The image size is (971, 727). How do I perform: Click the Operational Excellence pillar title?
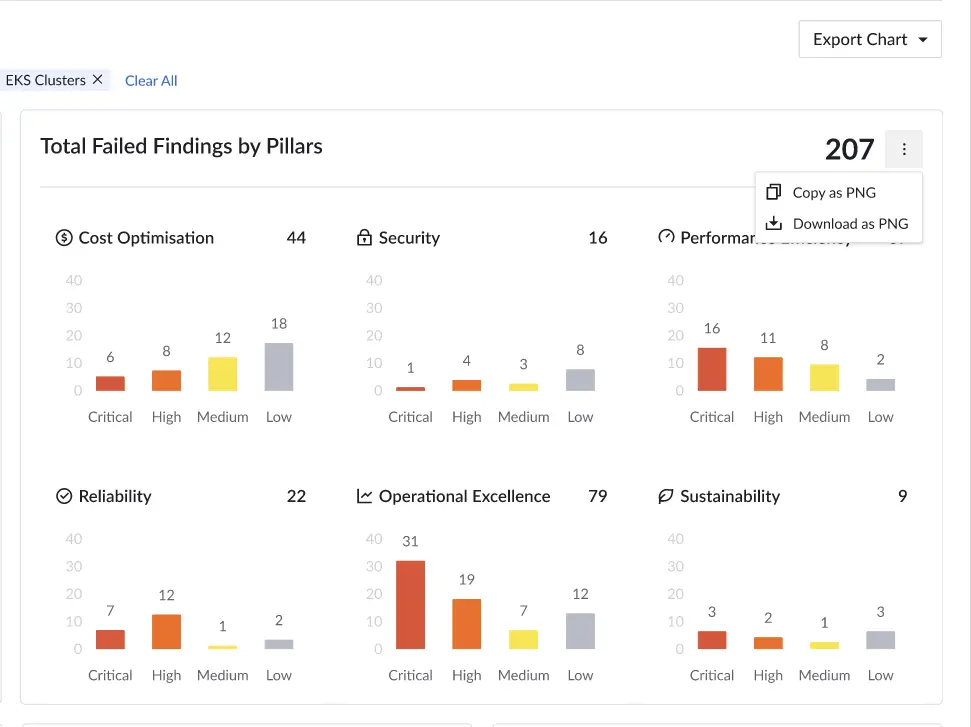(x=464, y=496)
